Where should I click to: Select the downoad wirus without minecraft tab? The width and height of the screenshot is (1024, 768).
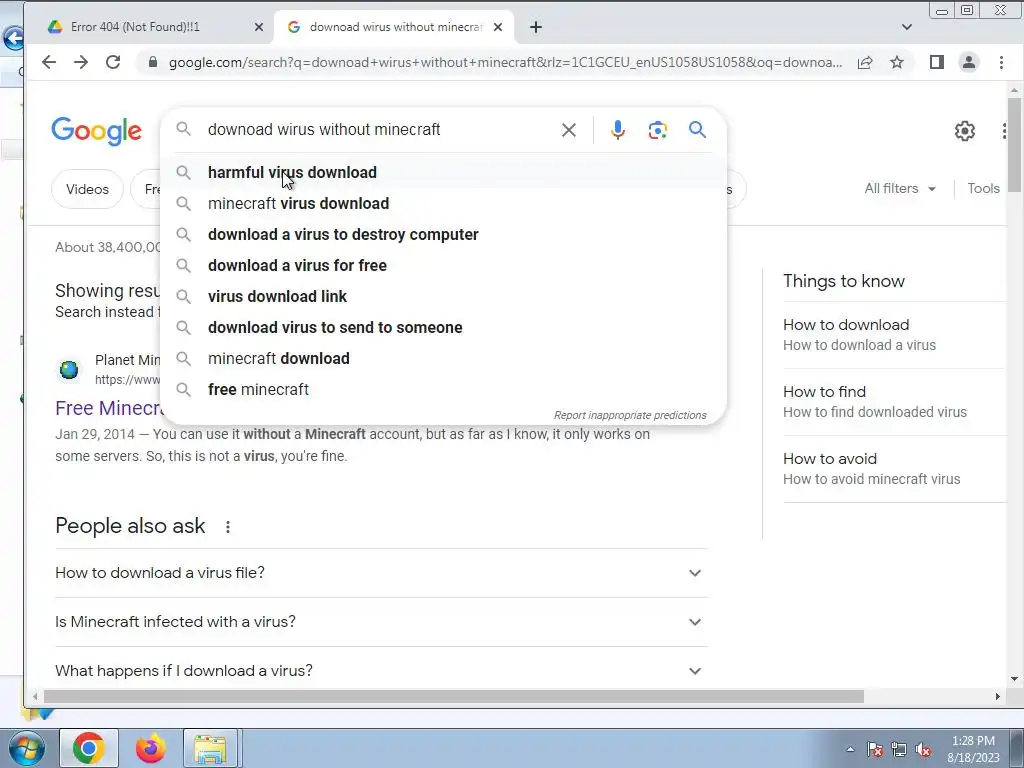coord(396,27)
